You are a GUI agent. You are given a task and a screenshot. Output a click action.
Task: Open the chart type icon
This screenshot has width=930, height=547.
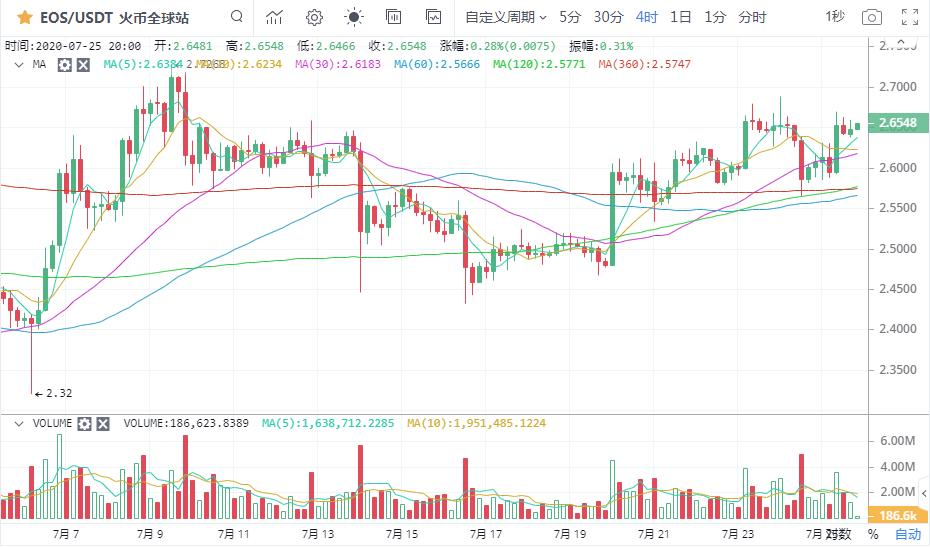(274, 17)
